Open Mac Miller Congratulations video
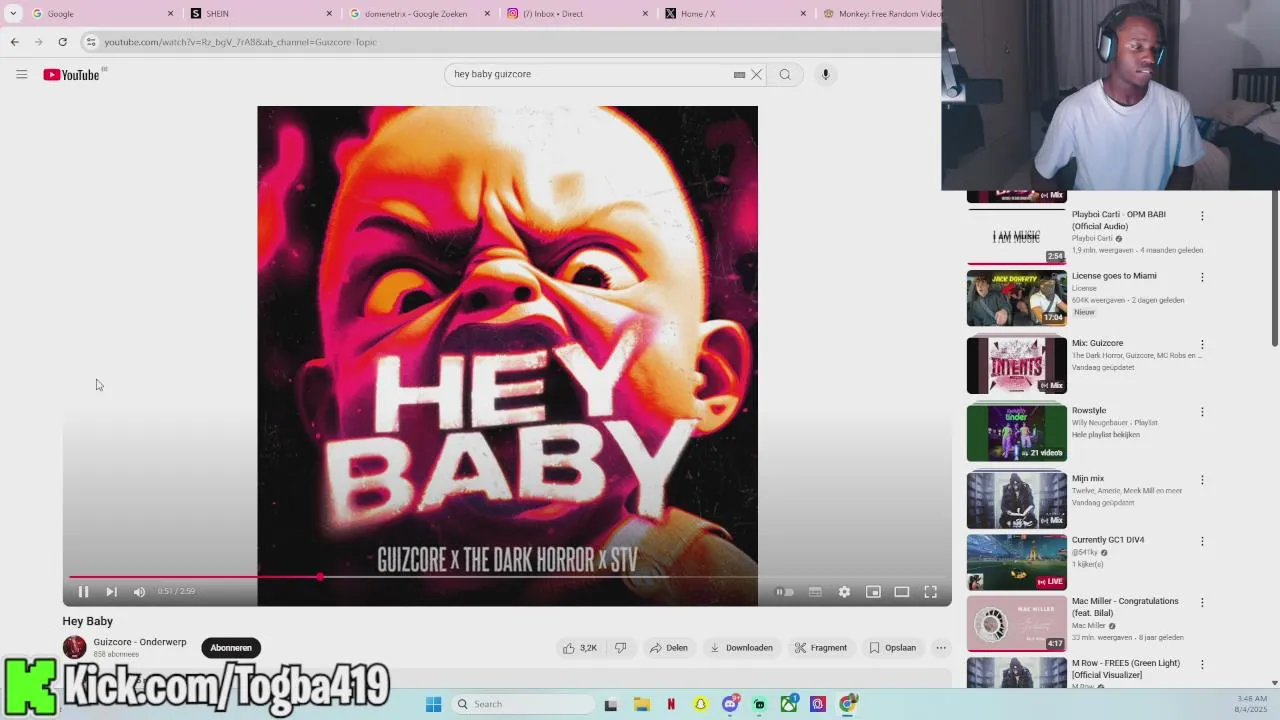Screen dimensions: 1280x720 coord(1016,623)
